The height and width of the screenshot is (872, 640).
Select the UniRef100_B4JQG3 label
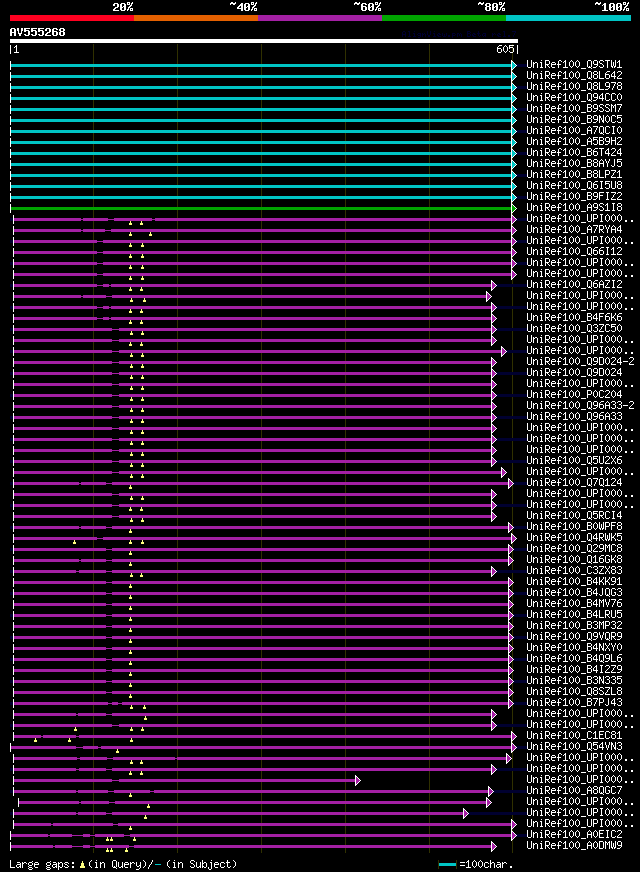pos(574,593)
